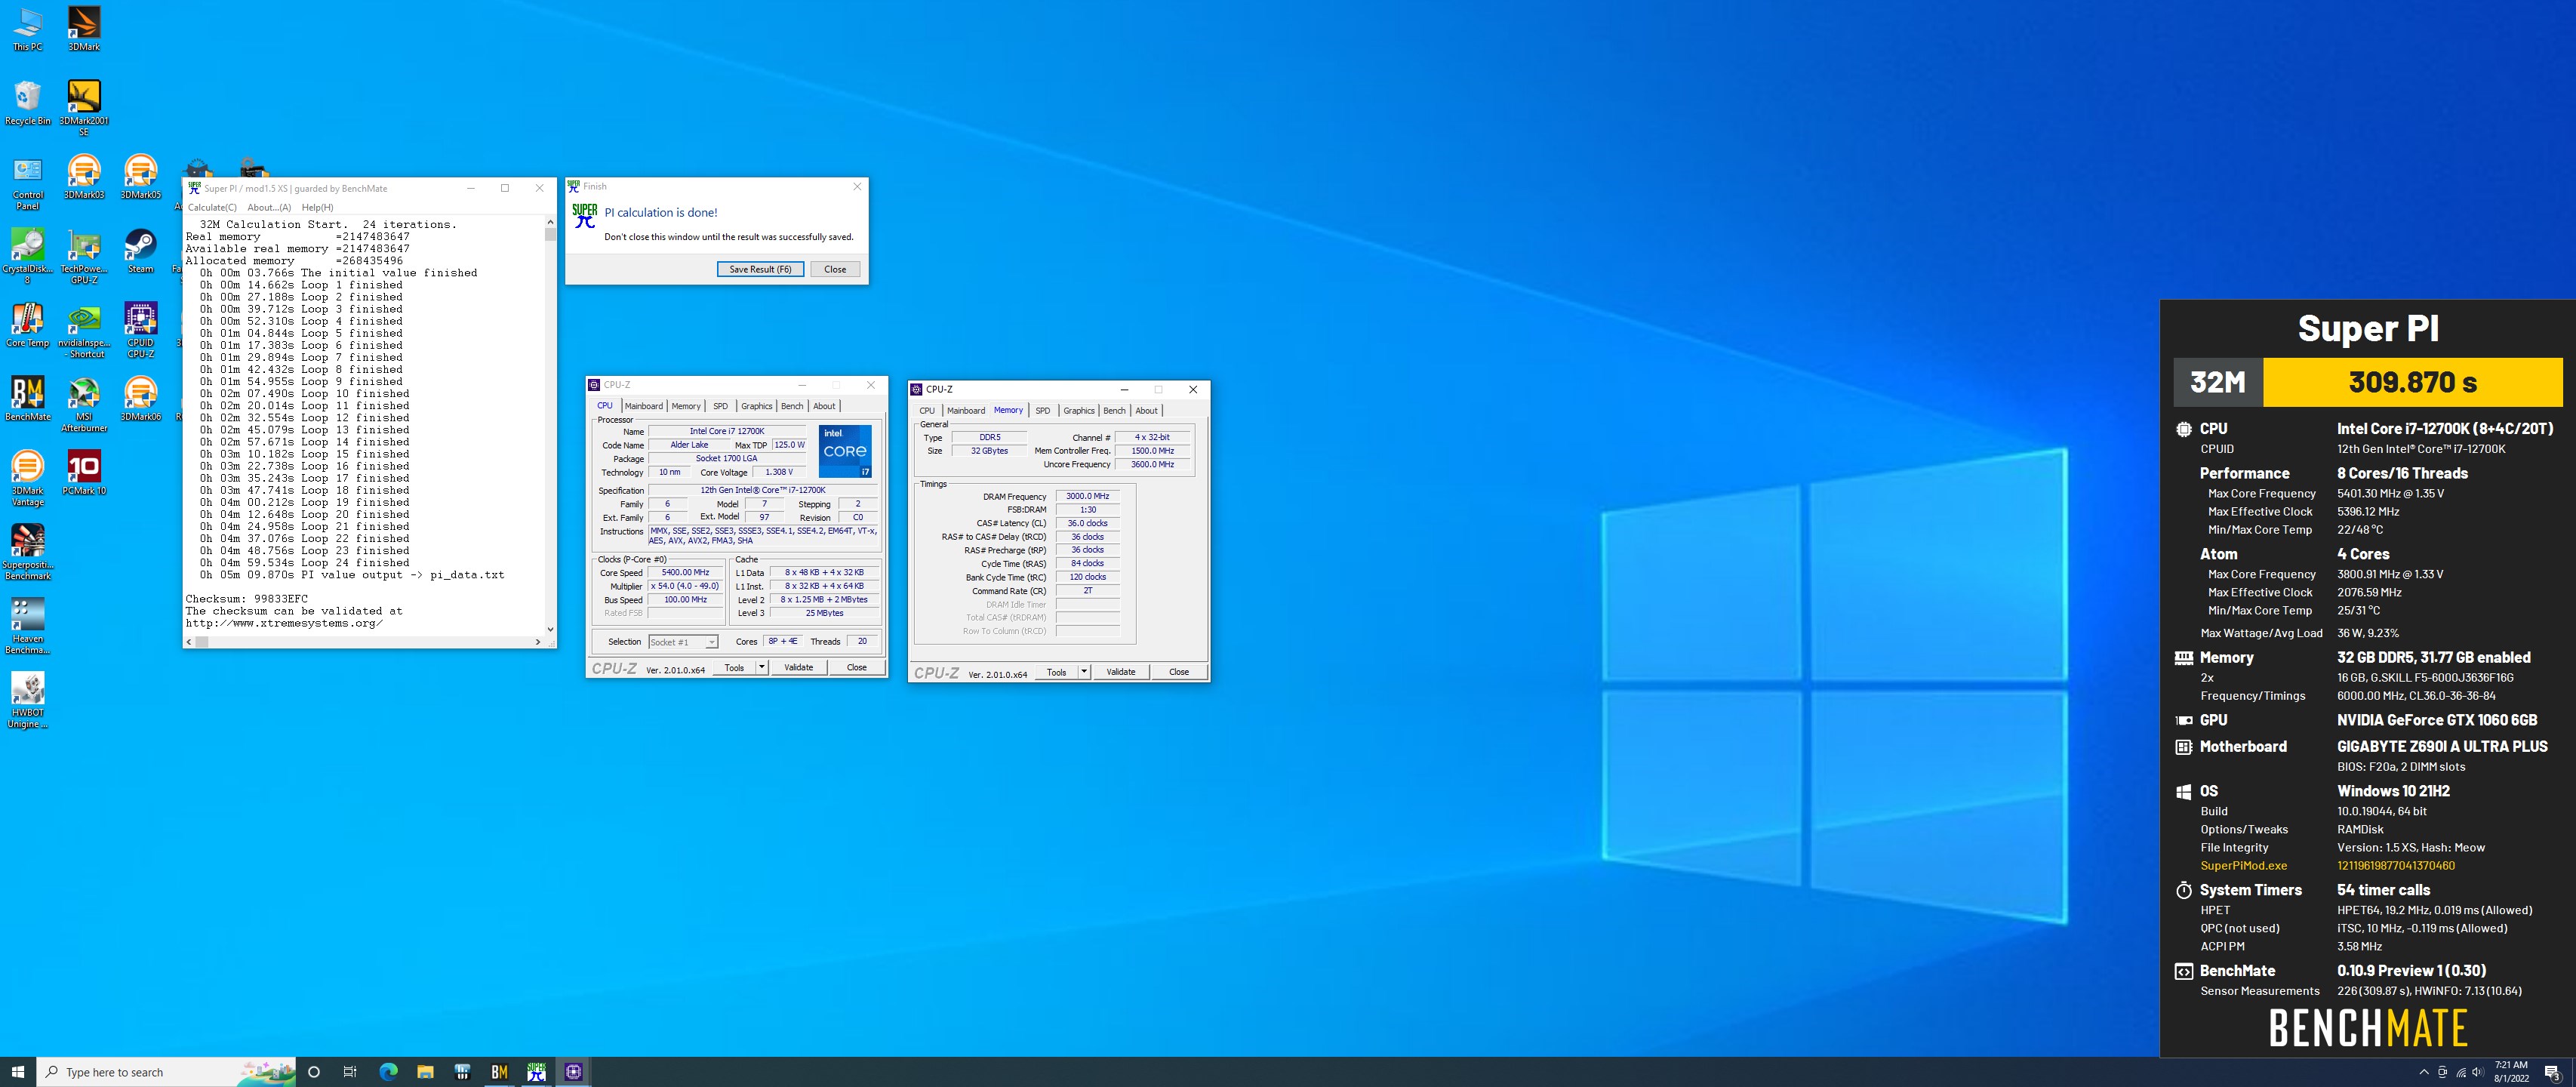
Task: Launch CPUID CPU-Z desktop shortcut
Action: 141,330
